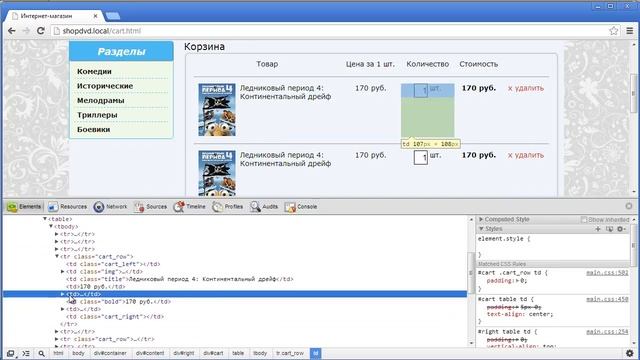640x360 pixels.
Task: Close the DevTools panel with the round button
Action: point(629,206)
